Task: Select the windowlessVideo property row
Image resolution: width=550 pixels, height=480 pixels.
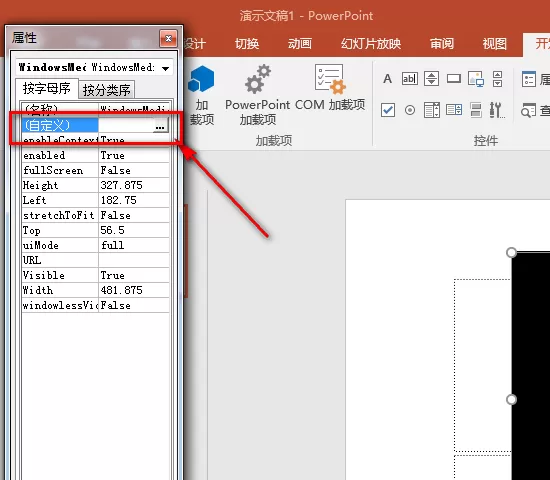Action: point(95,306)
